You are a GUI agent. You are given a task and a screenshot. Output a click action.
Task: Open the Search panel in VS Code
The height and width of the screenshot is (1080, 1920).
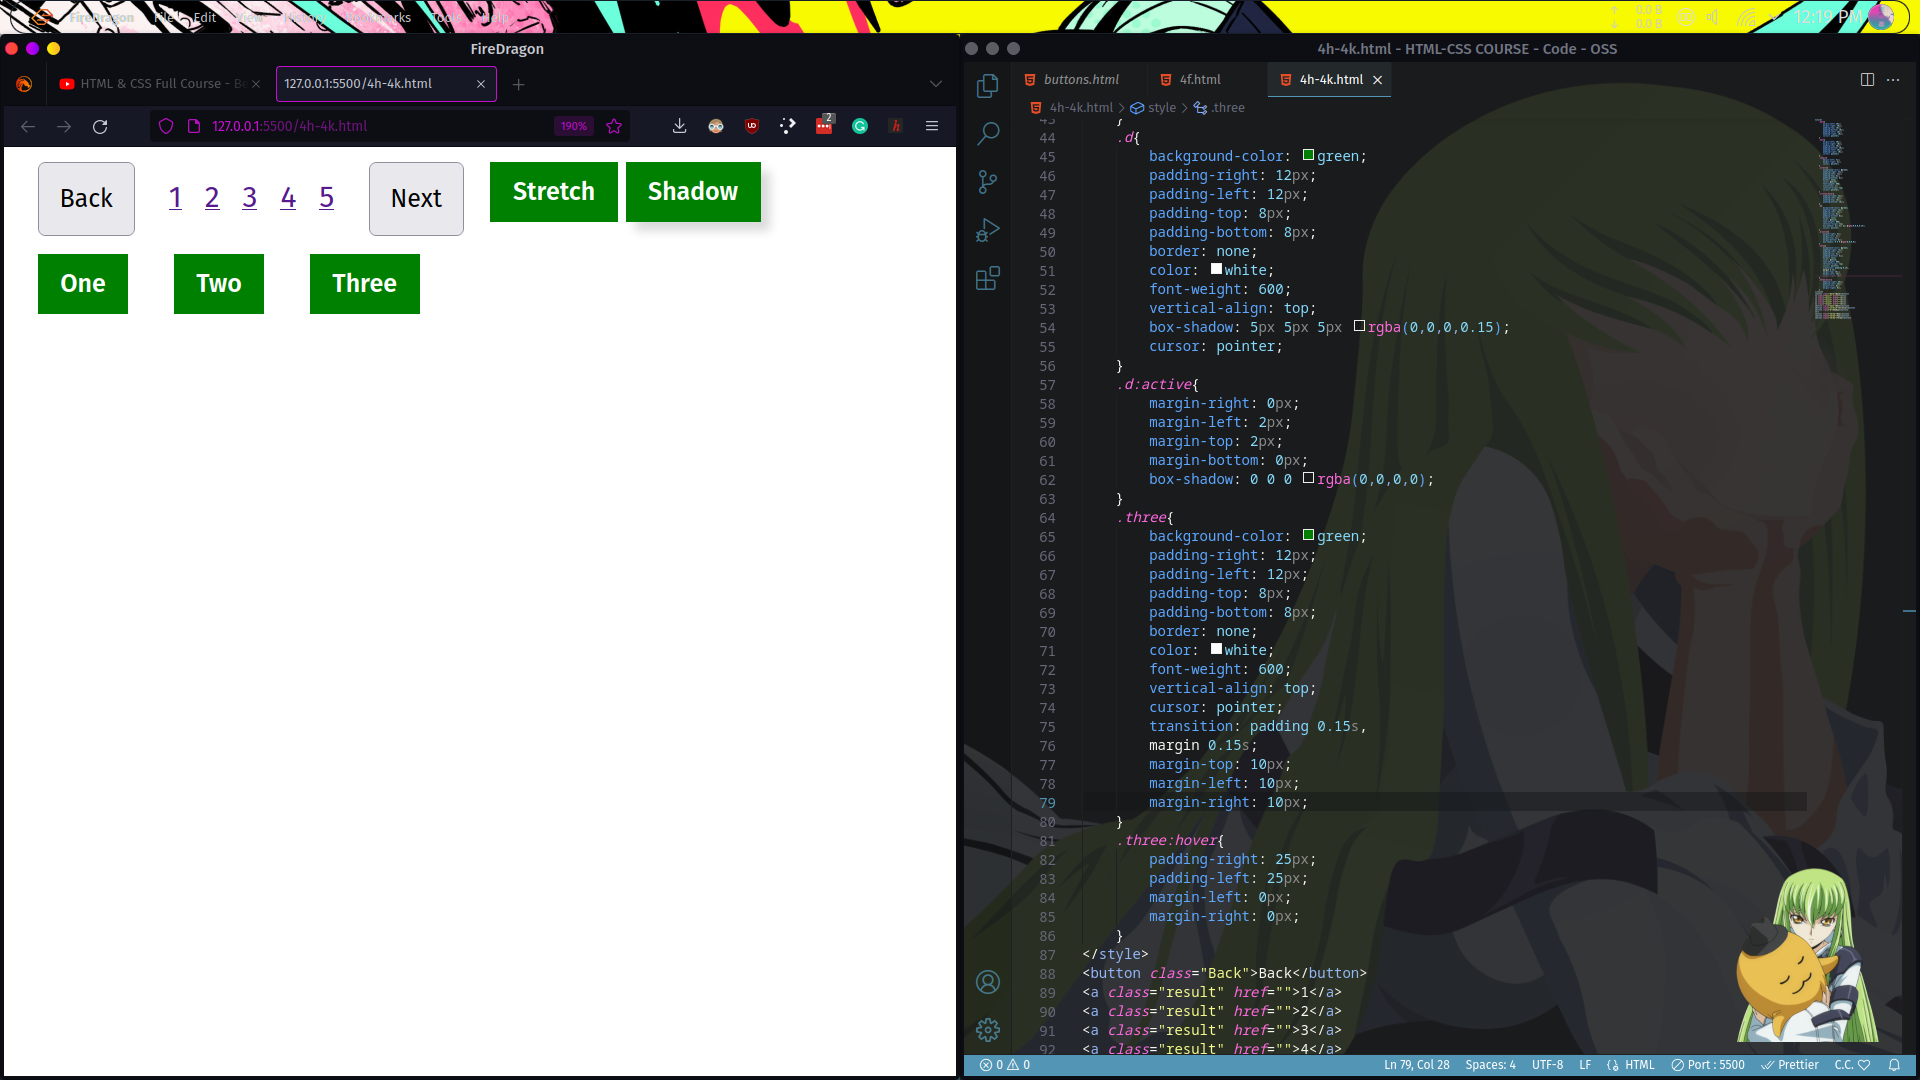[x=987, y=133]
